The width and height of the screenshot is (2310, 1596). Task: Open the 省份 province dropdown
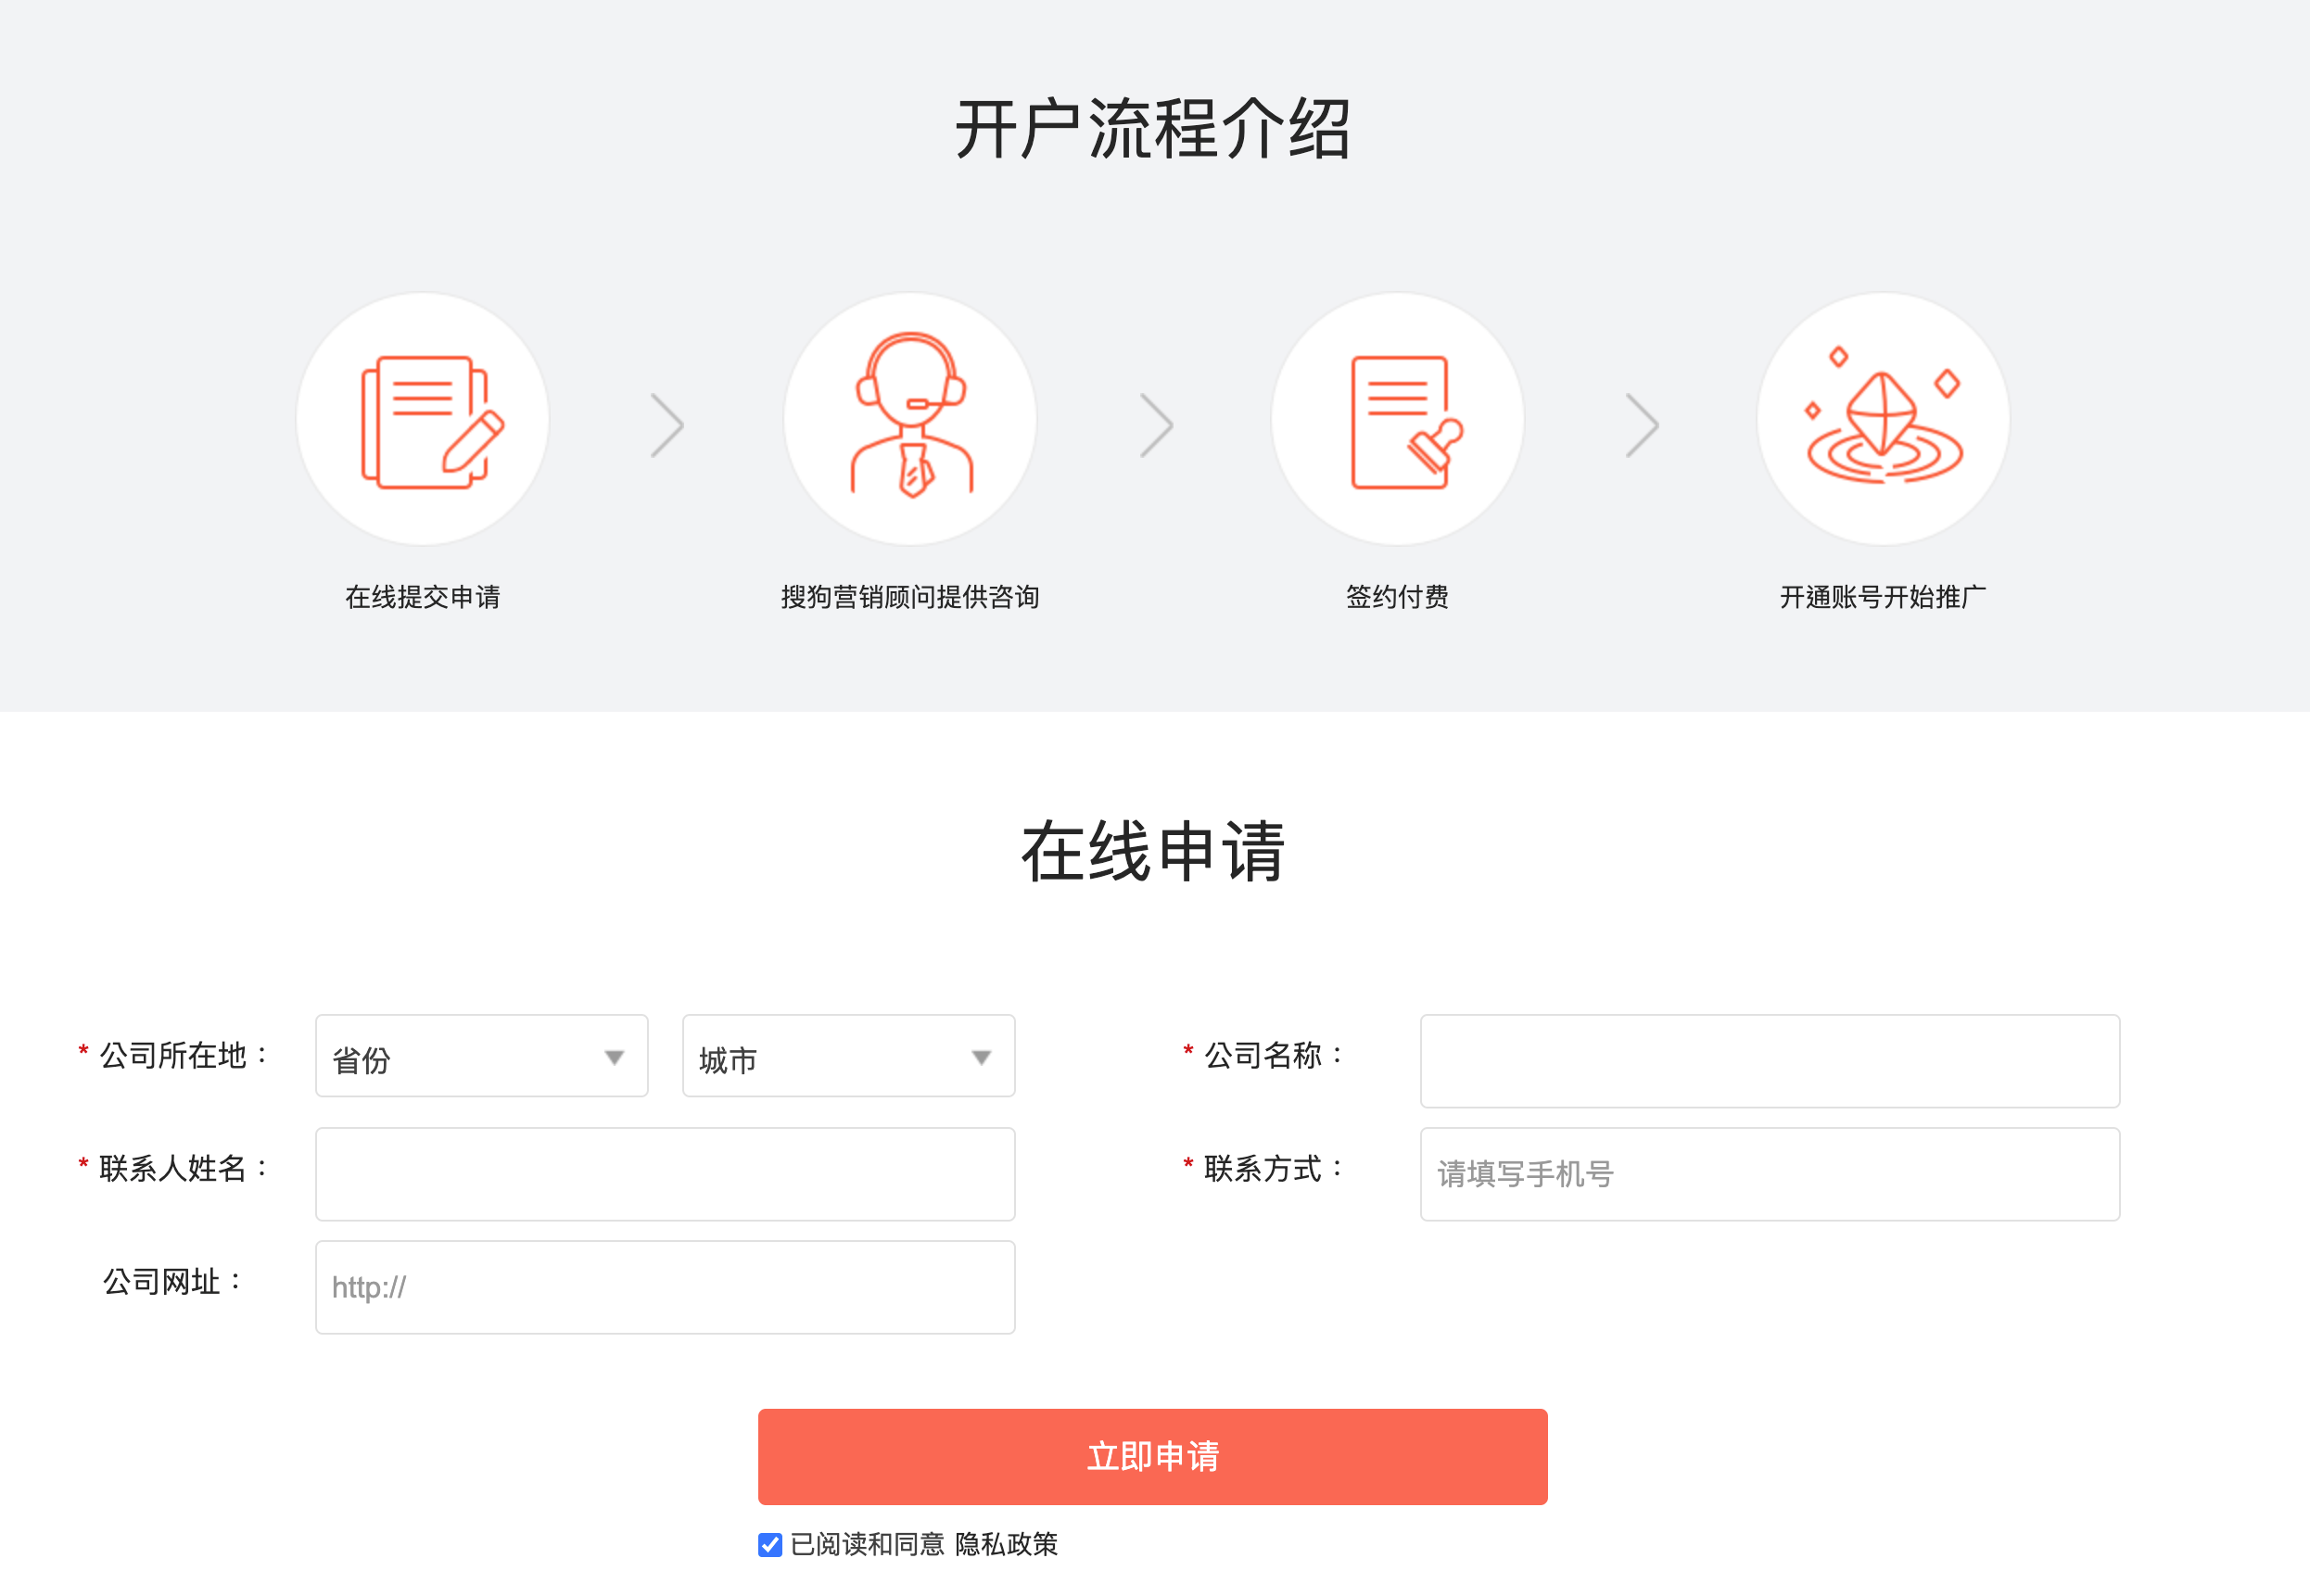(481, 1057)
